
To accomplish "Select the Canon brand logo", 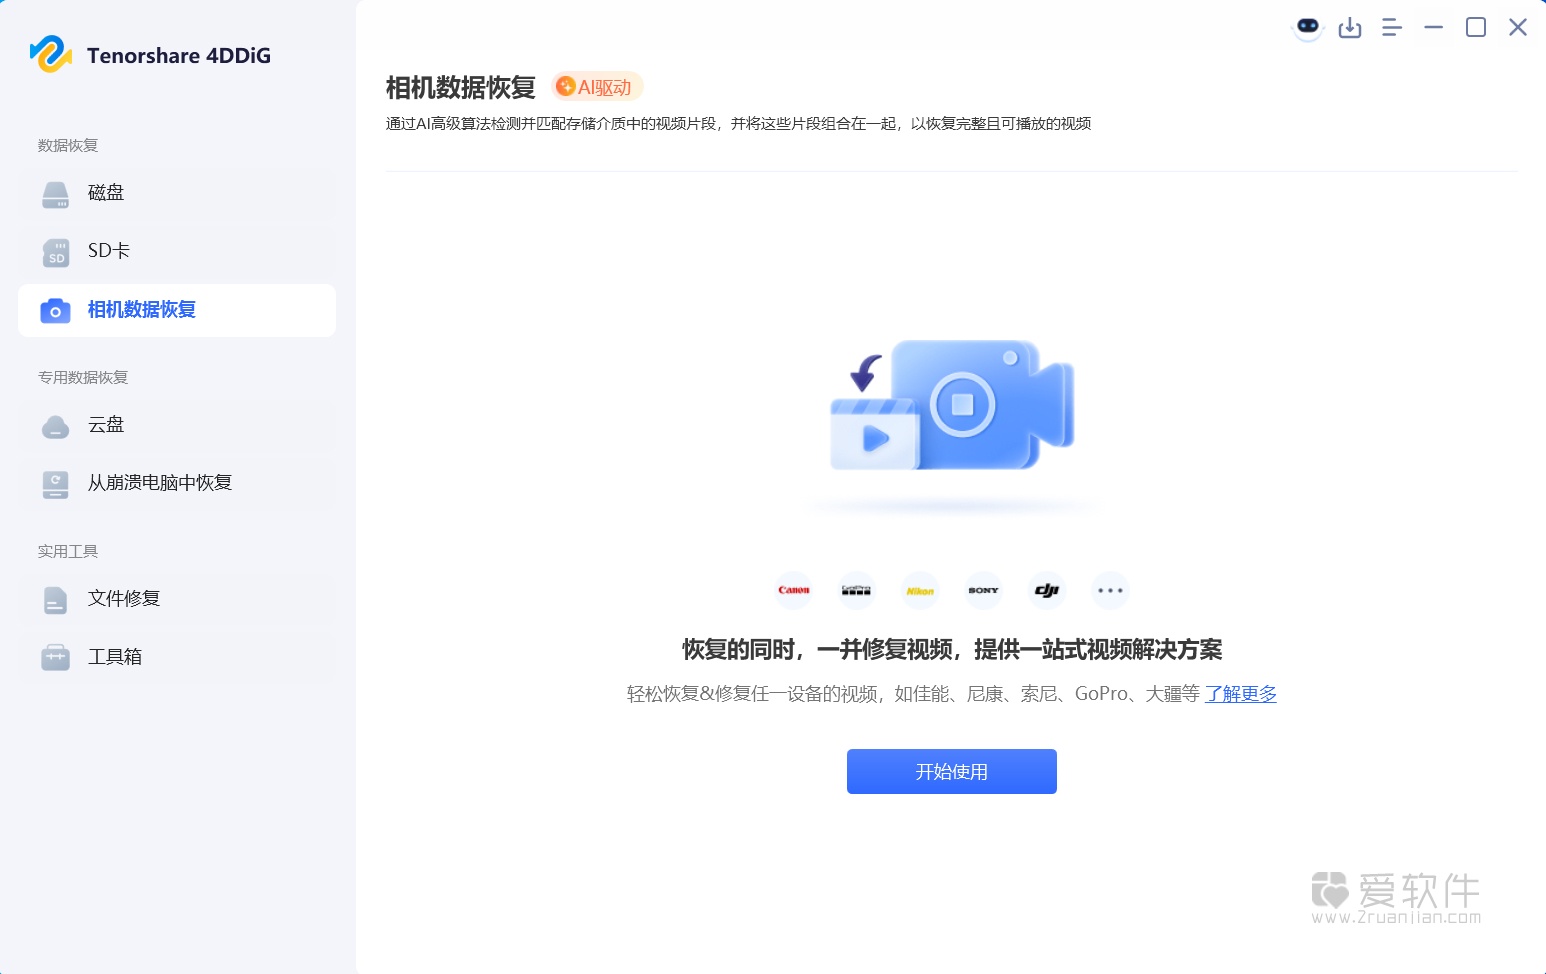I will 792,590.
